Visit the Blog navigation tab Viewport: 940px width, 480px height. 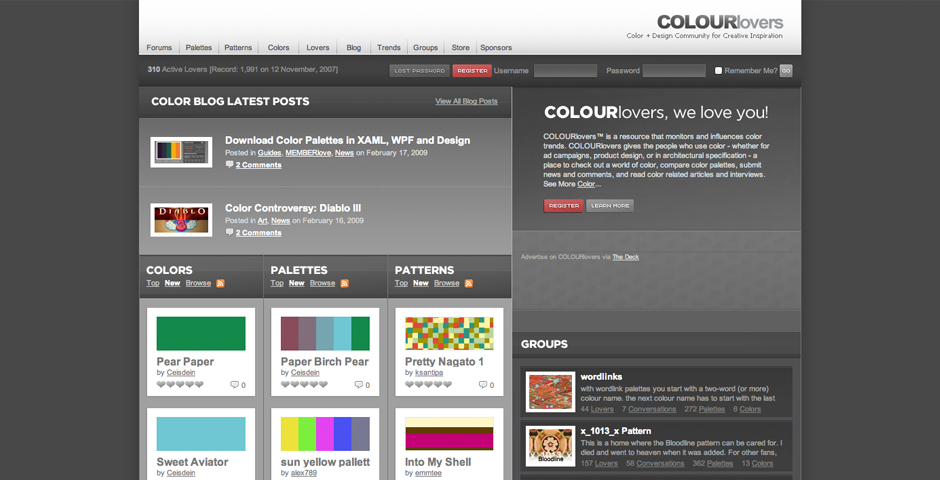[x=354, y=47]
